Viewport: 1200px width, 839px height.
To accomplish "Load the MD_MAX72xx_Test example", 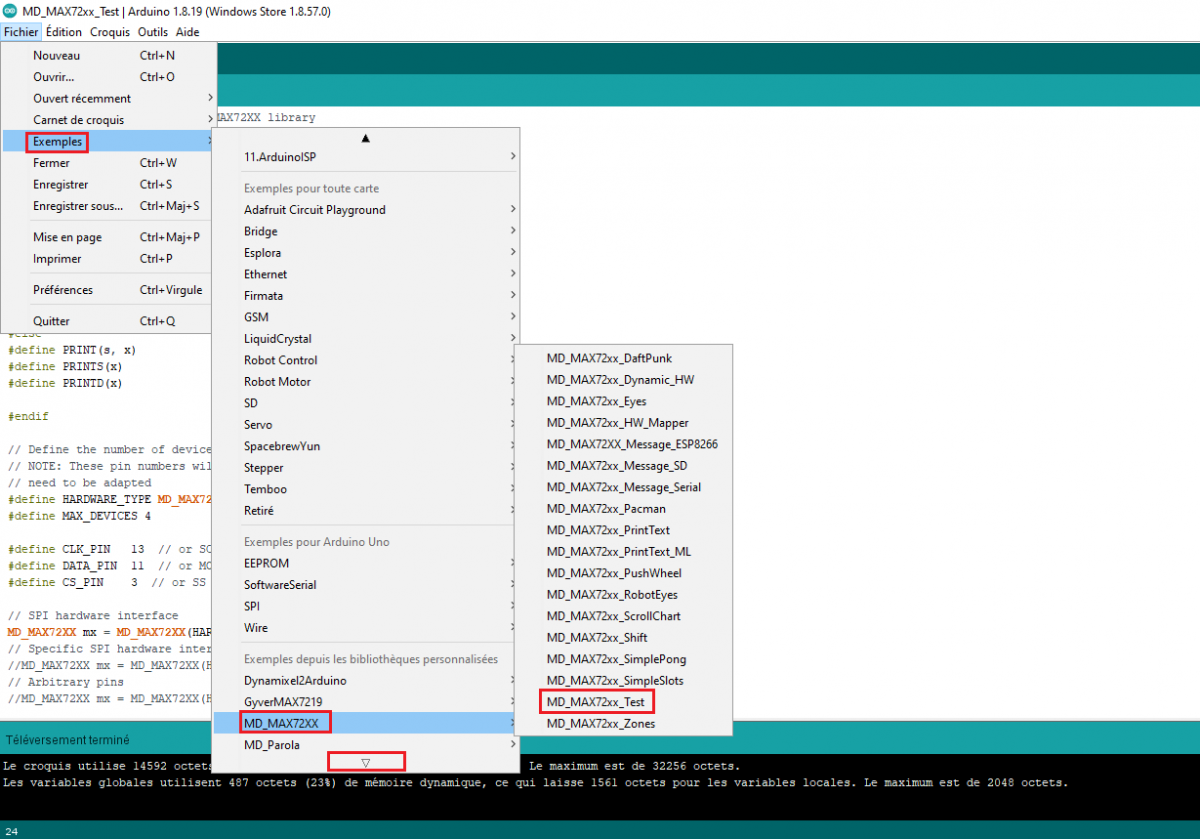I will point(624,702).
